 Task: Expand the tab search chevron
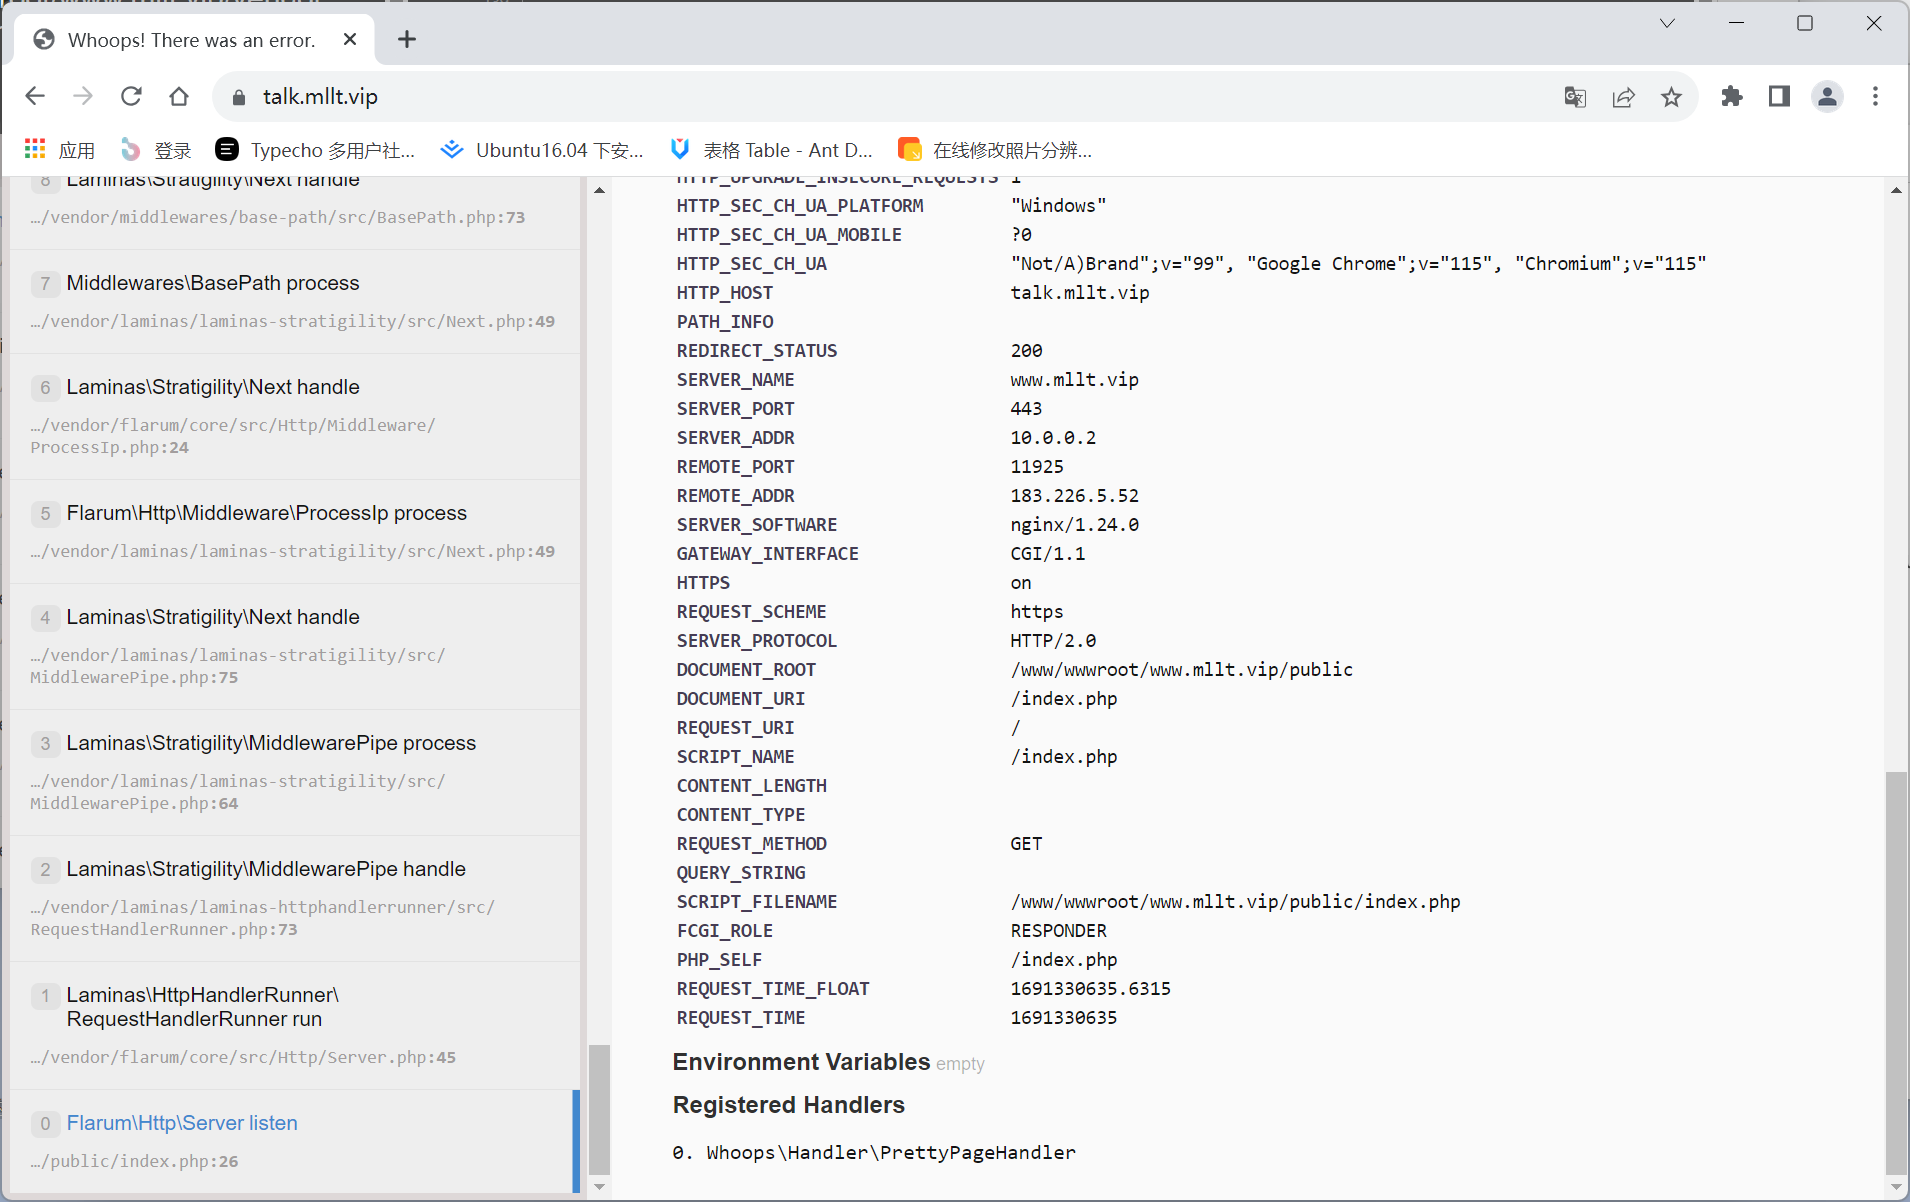point(1667,23)
